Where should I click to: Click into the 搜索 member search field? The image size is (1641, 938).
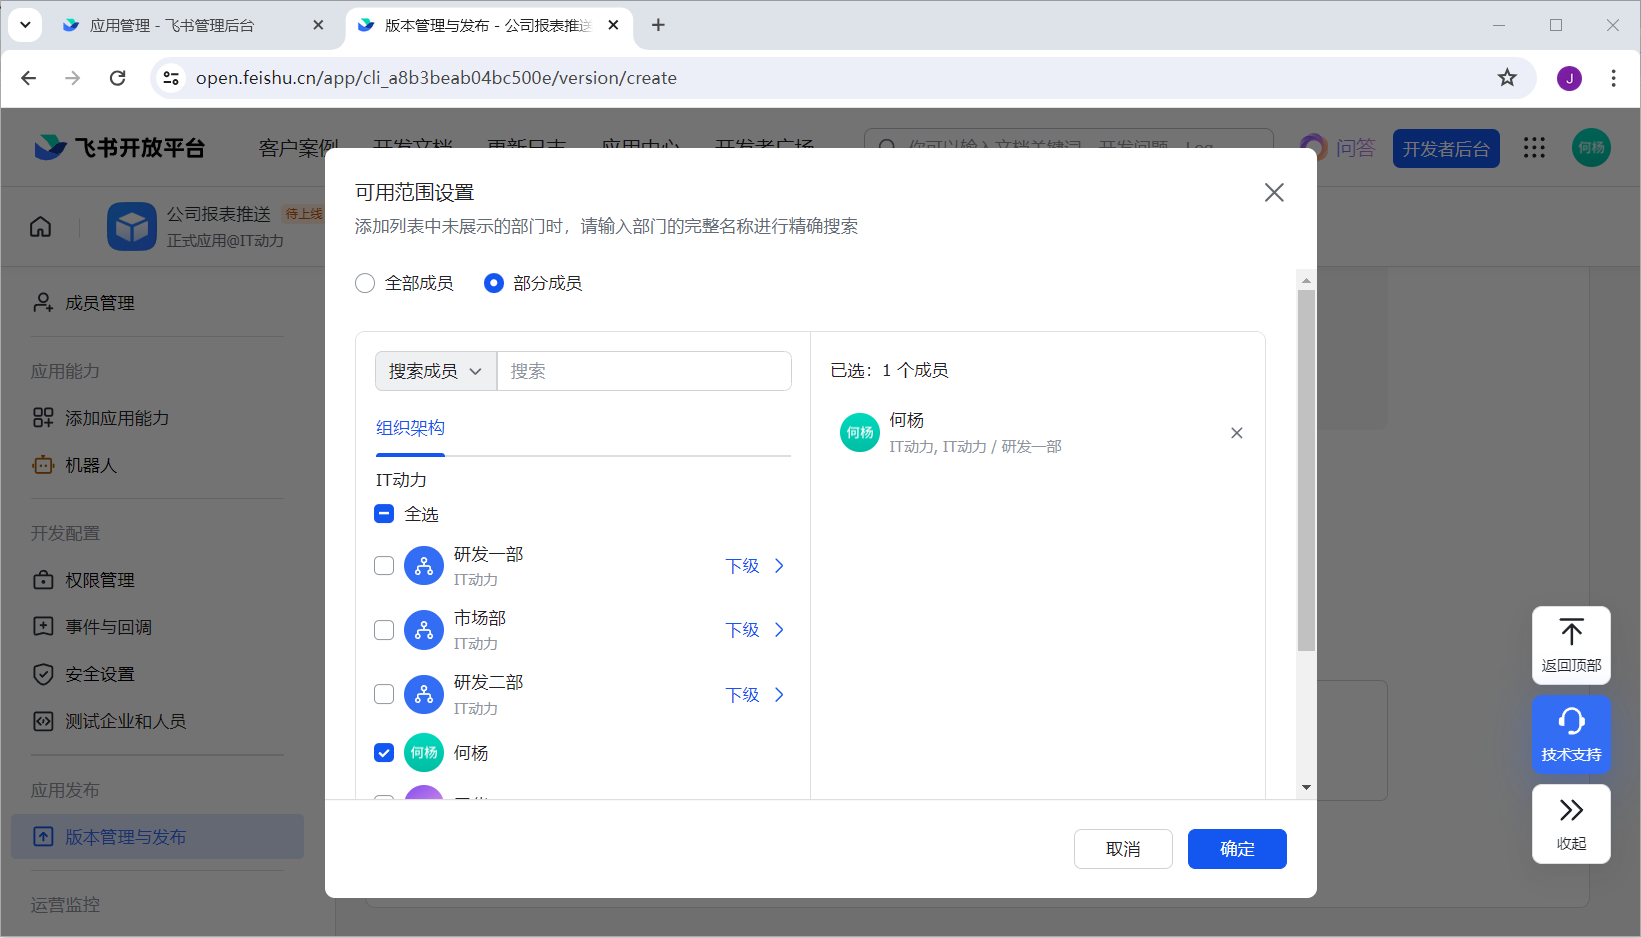pyautogui.click(x=643, y=371)
